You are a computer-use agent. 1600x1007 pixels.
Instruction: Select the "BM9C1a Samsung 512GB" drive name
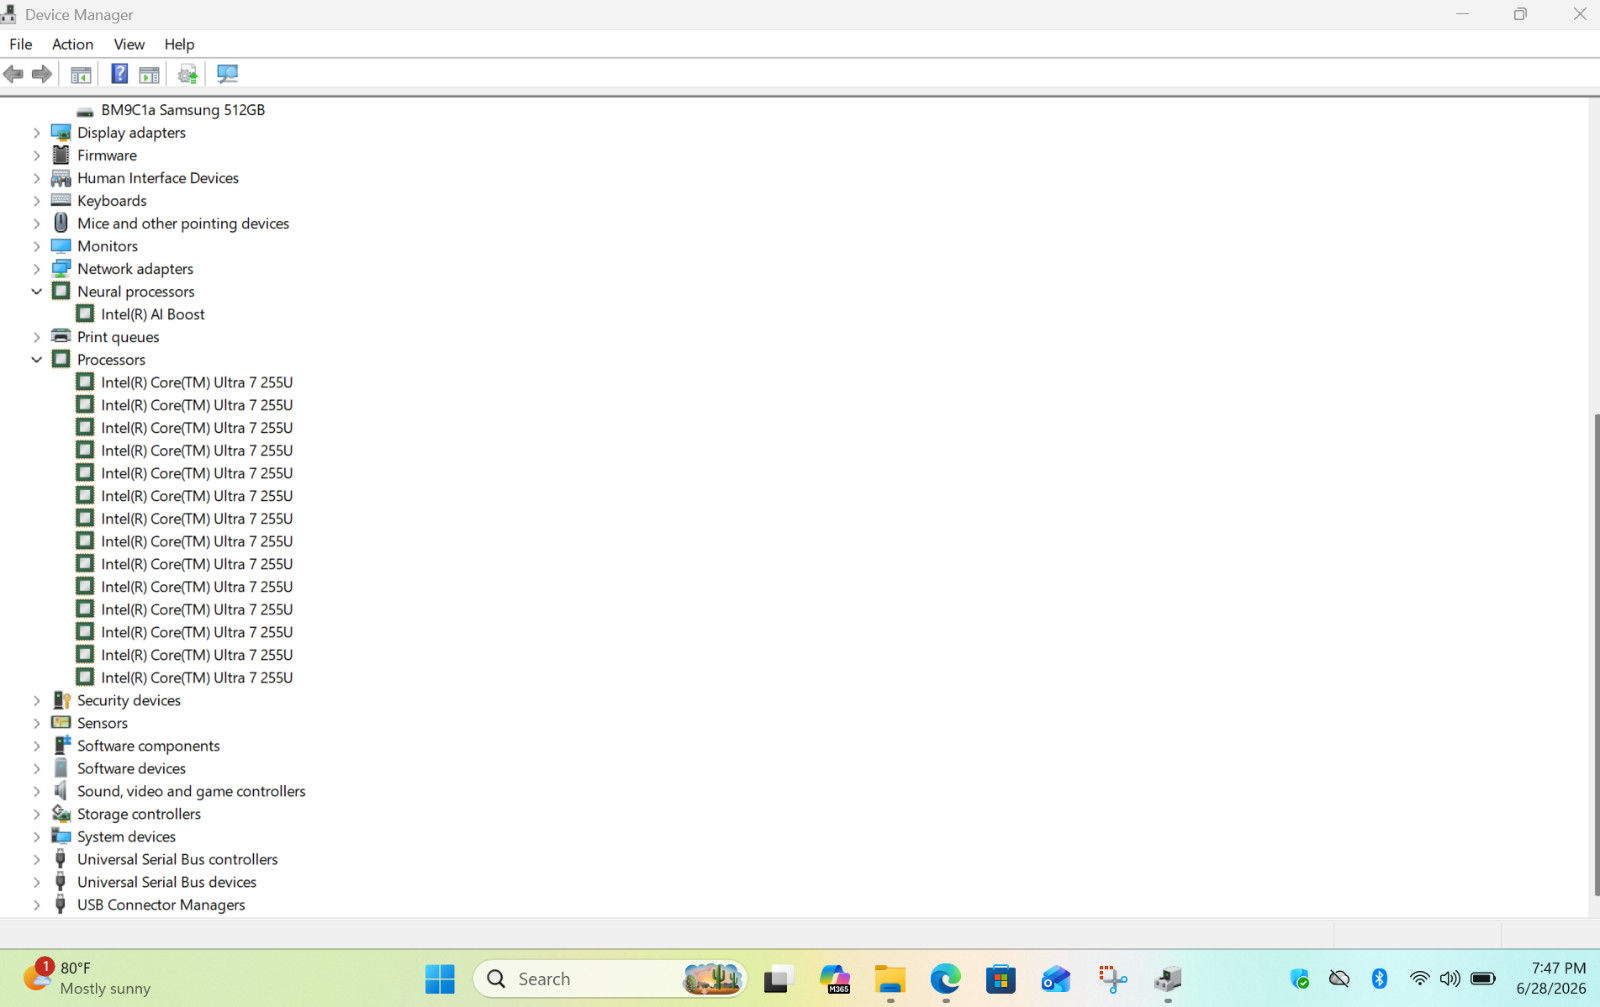(x=183, y=110)
